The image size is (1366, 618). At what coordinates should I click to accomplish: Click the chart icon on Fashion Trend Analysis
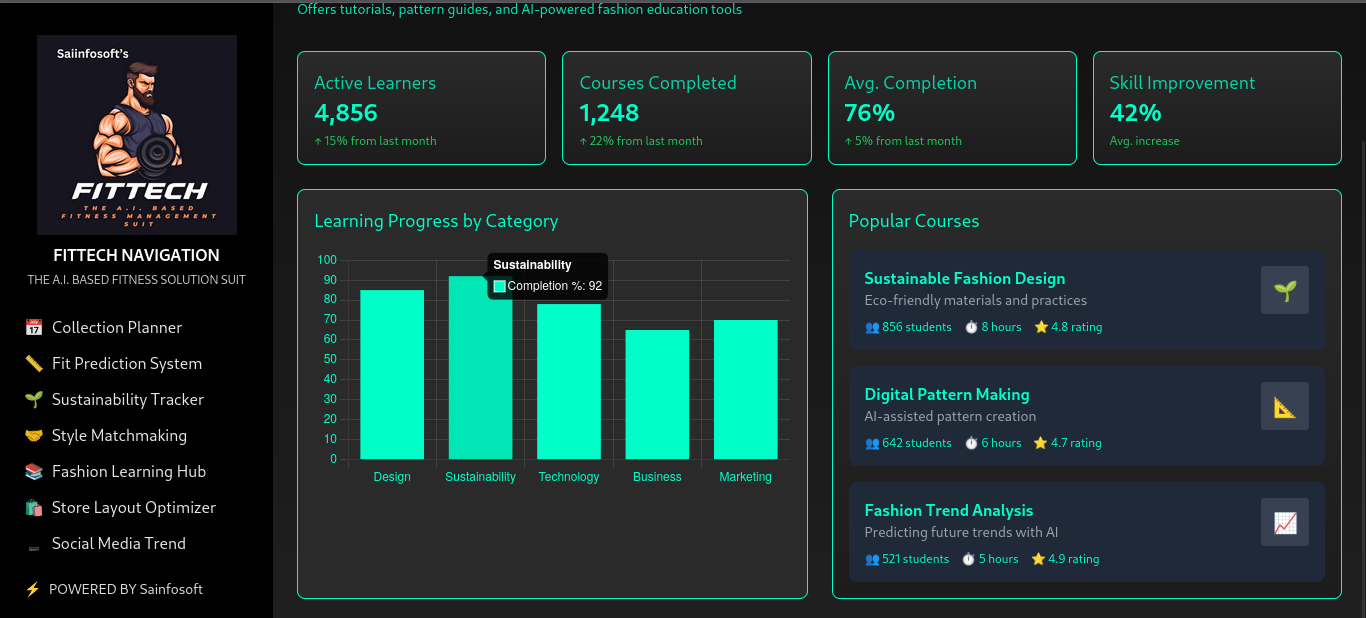[x=1284, y=522]
